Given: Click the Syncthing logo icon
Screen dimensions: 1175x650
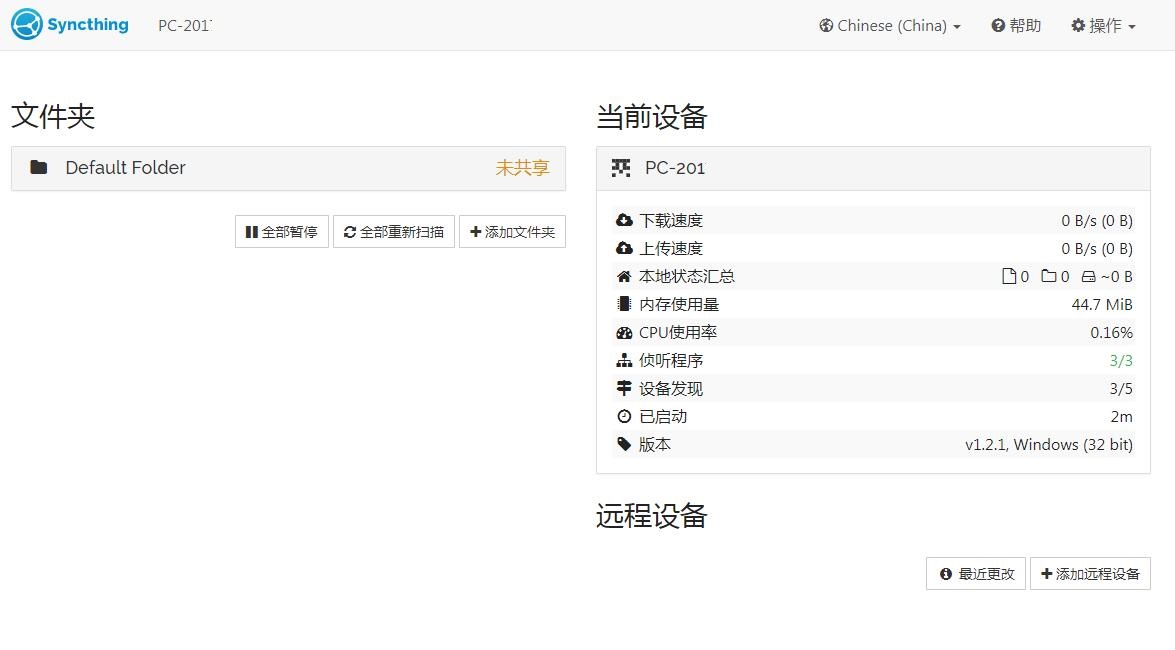Looking at the screenshot, I should point(27,25).
